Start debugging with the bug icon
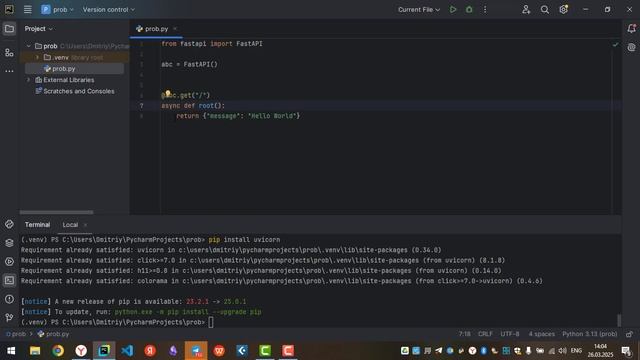The width and height of the screenshot is (640, 360). [469, 9]
